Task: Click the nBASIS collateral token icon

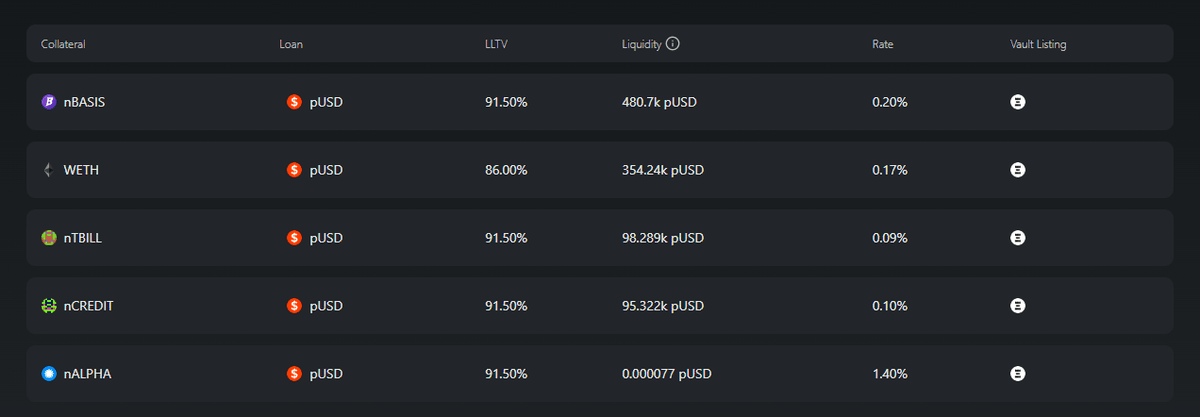Action: 48,102
